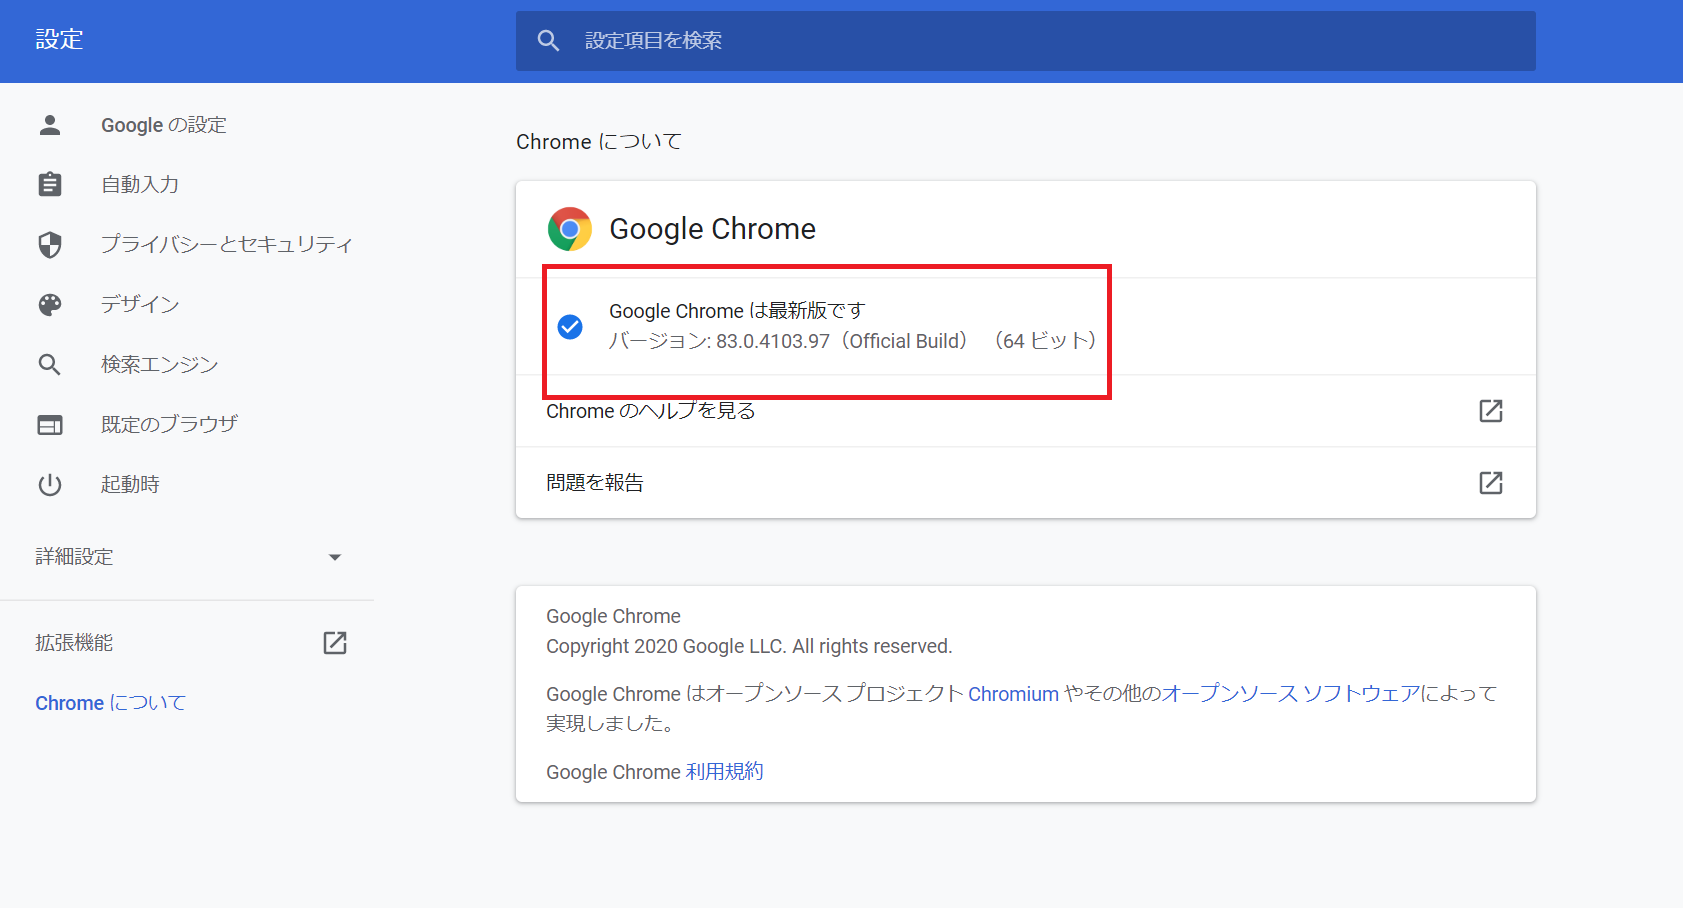Click the power icon for 起動時

tap(50, 485)
